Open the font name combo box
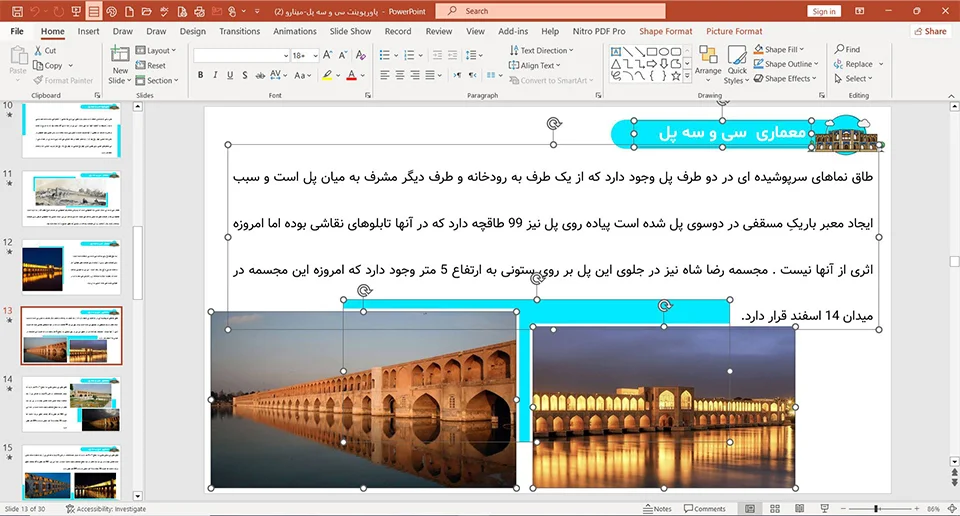 (242, 55)
